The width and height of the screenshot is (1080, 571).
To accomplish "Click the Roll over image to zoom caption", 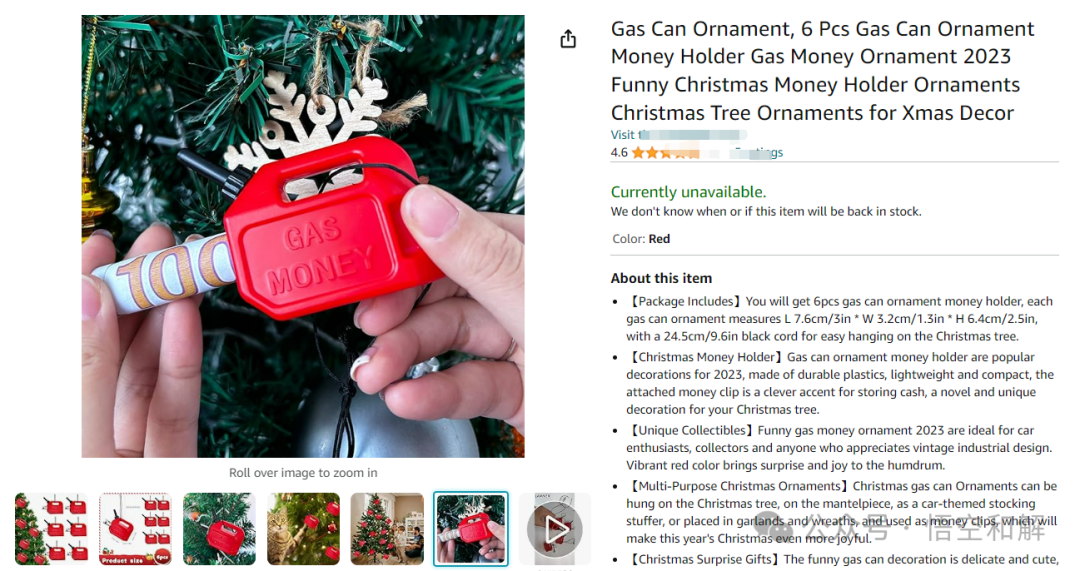I will click(303, 473).
